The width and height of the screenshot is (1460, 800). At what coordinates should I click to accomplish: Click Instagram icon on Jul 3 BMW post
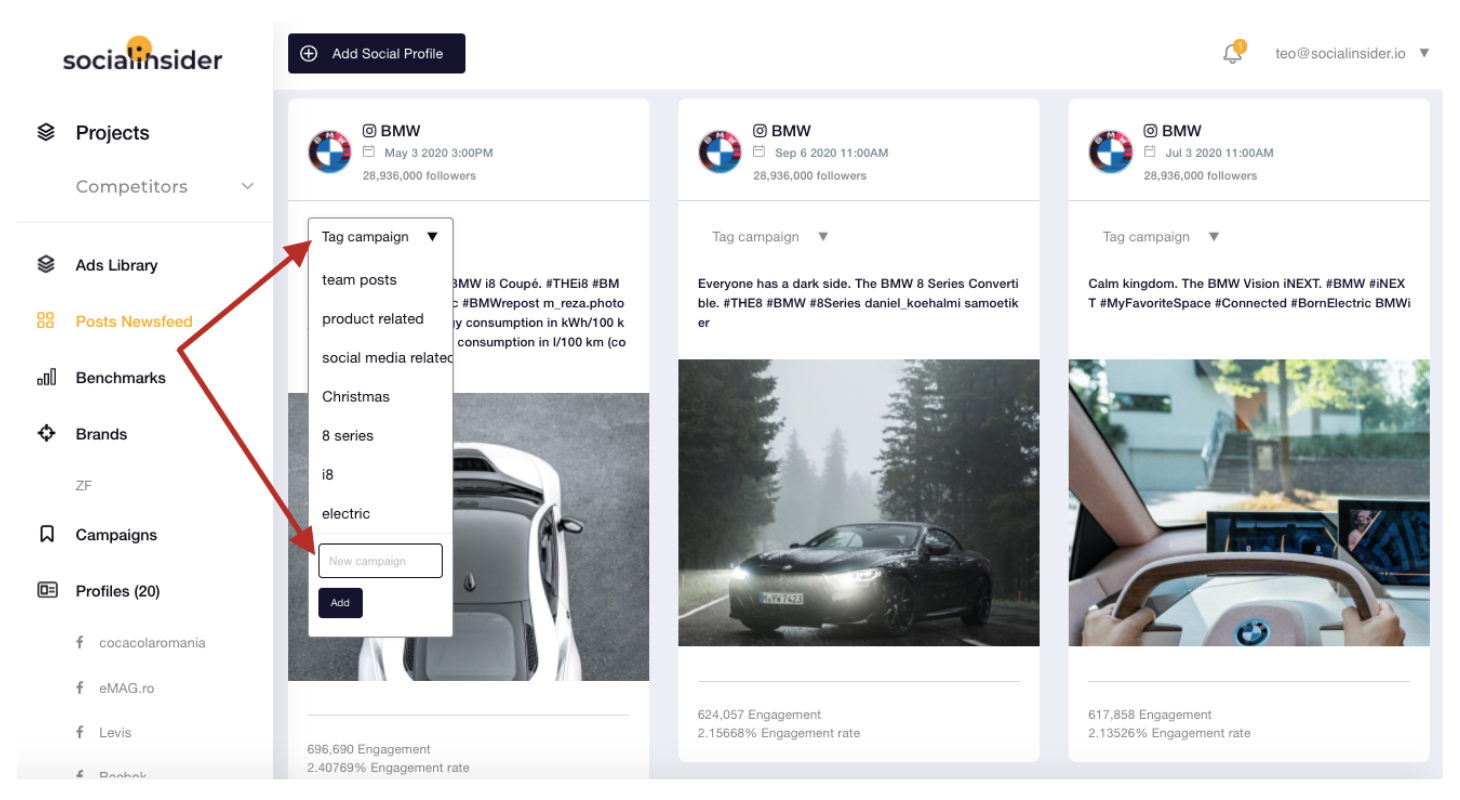click(x=1150, y=131)
